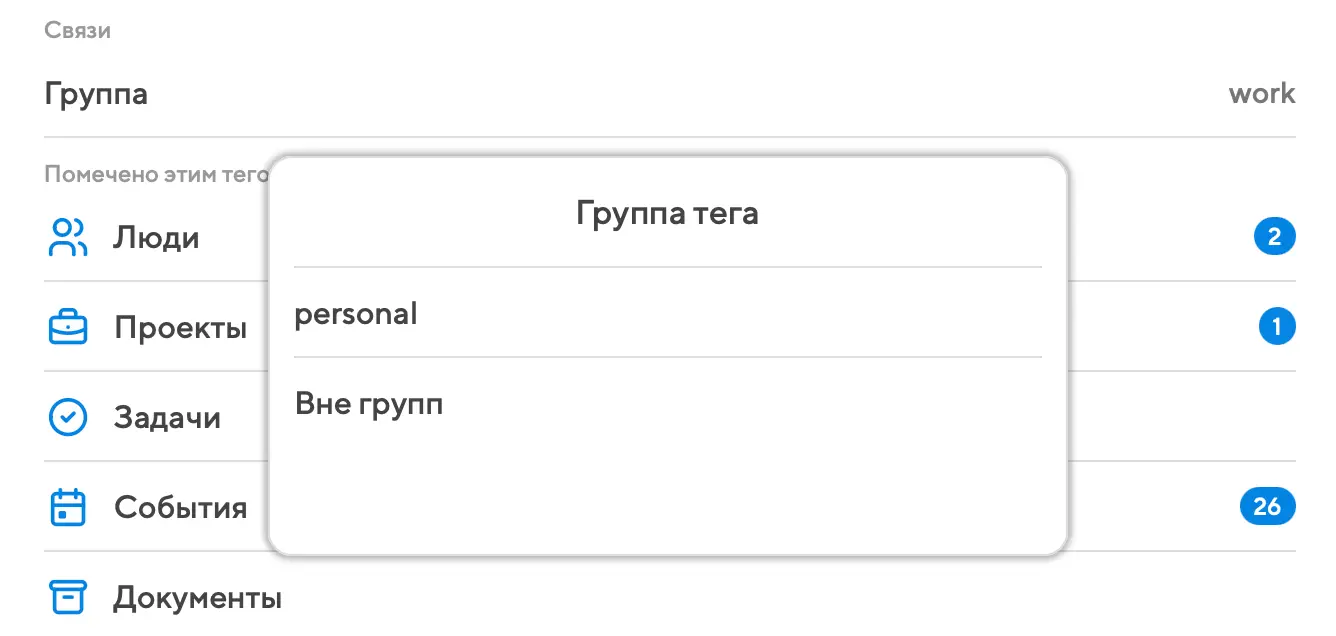The image size is (1336, 636).
Task: Open the Документы section
Action: [197, 598]
